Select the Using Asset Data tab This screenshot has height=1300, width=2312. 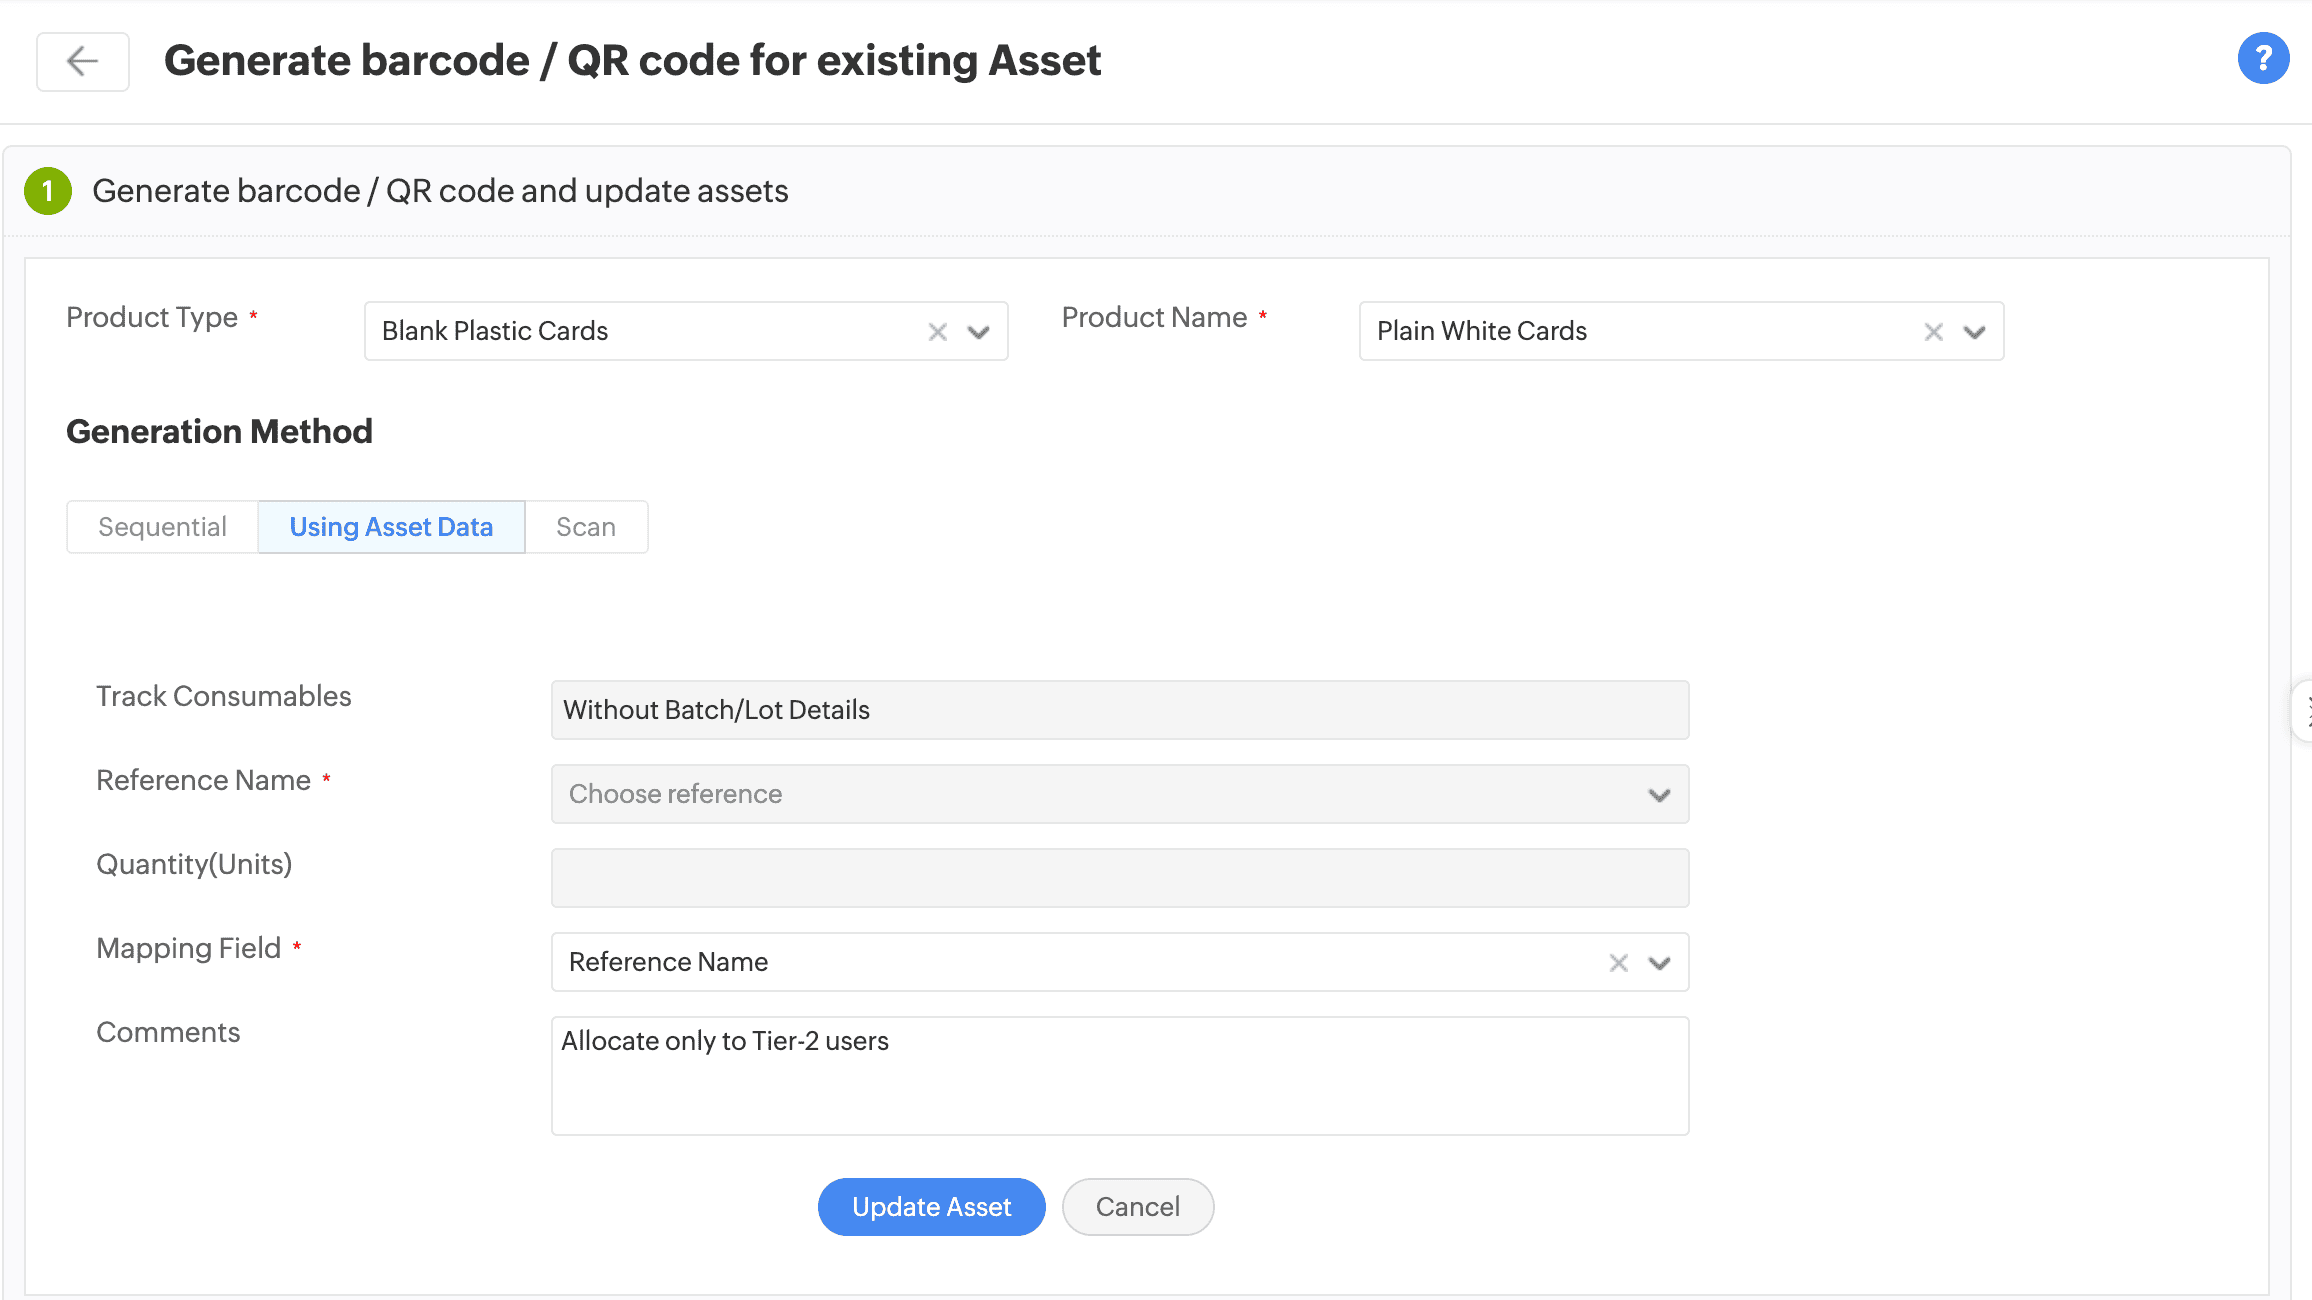click(391, 527)
